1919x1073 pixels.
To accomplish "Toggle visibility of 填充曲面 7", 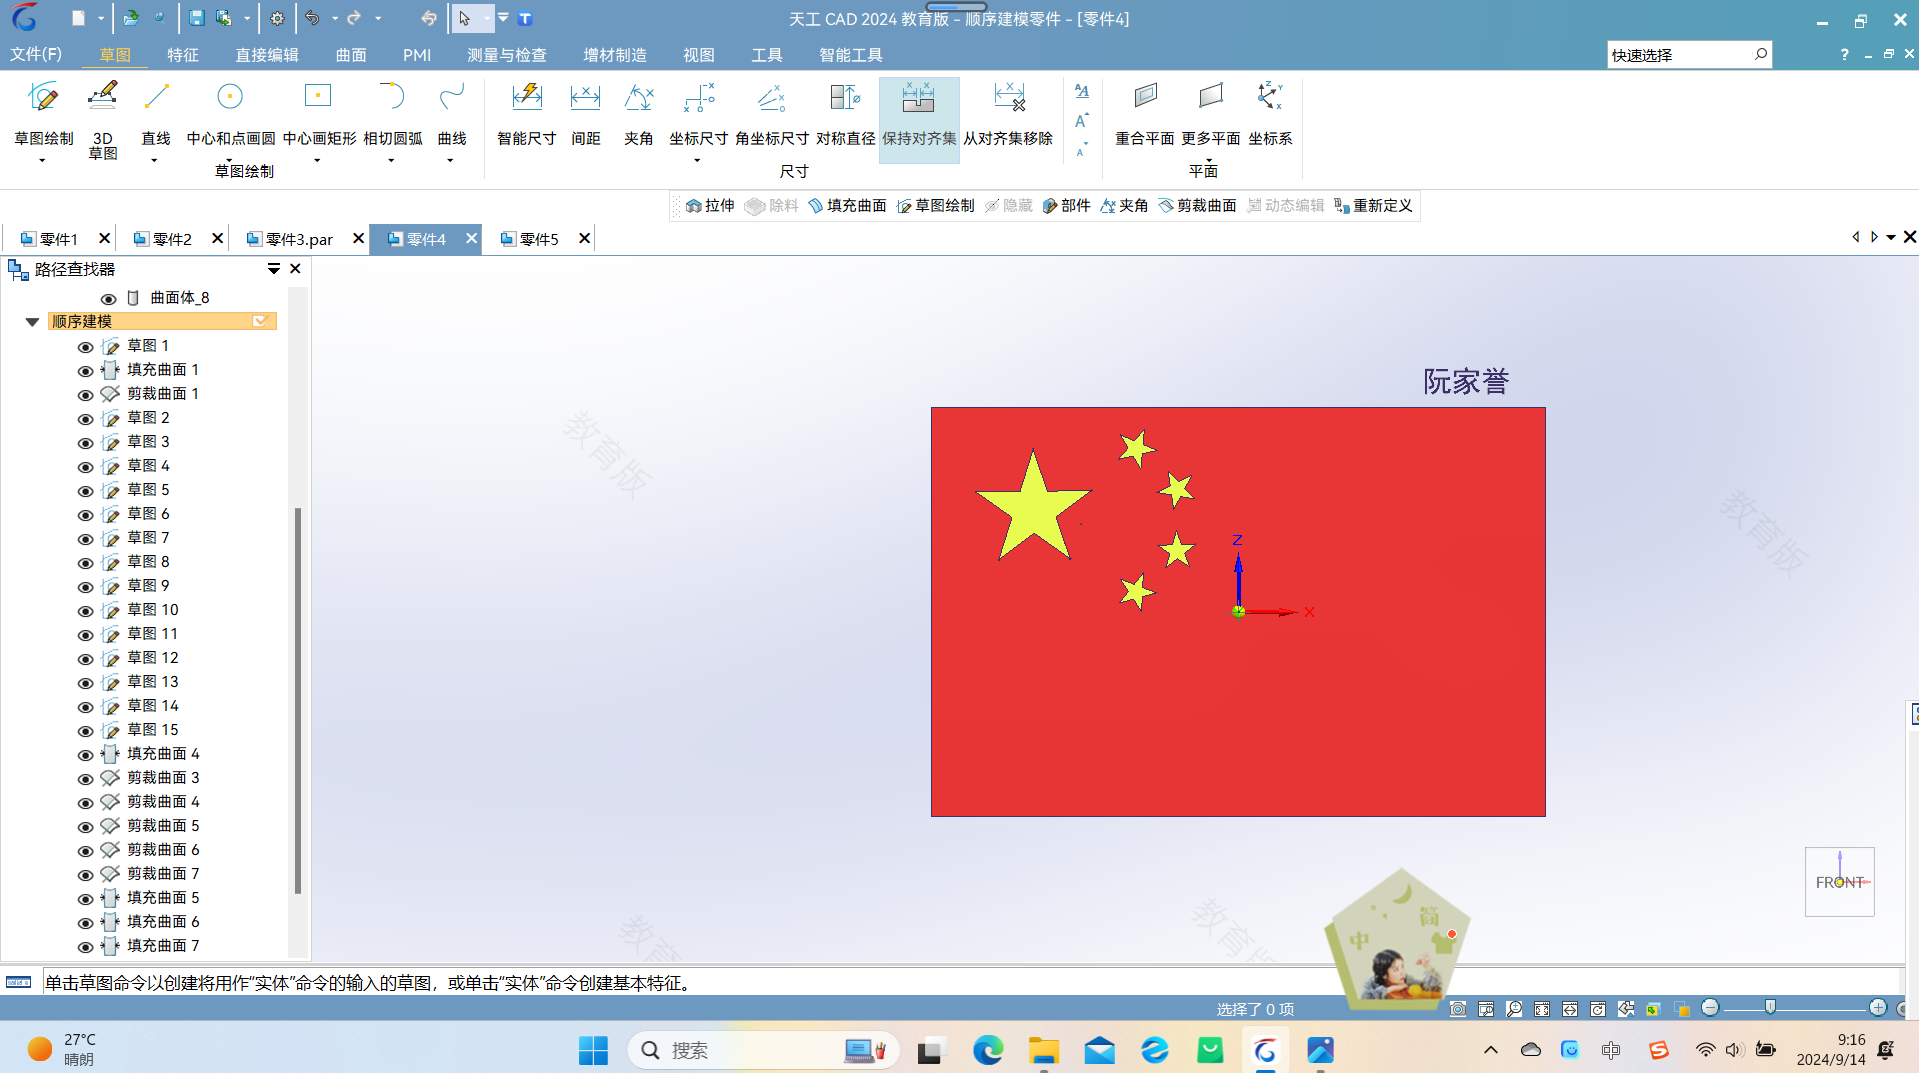I will (85, 947).
